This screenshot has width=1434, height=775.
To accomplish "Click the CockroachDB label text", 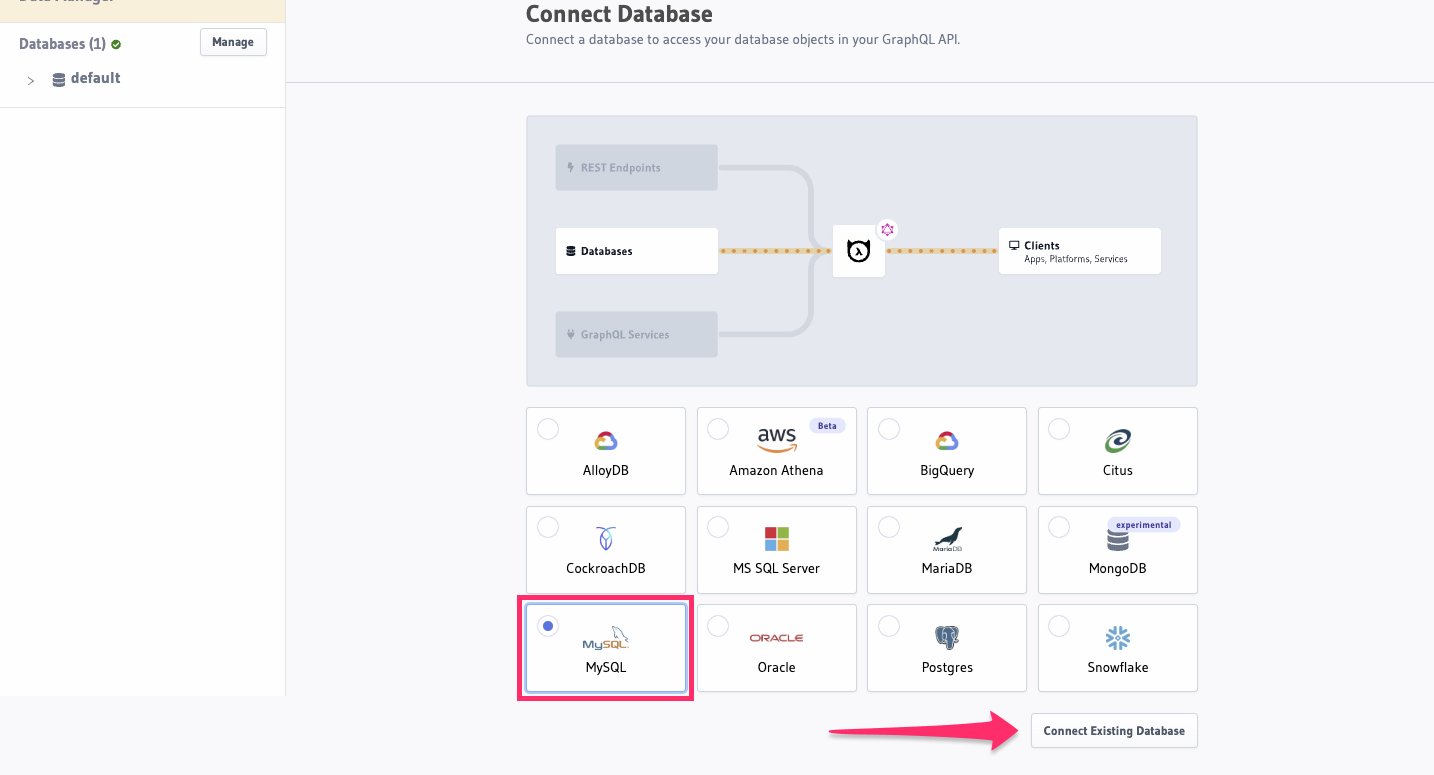I will (x=606, y=568).
